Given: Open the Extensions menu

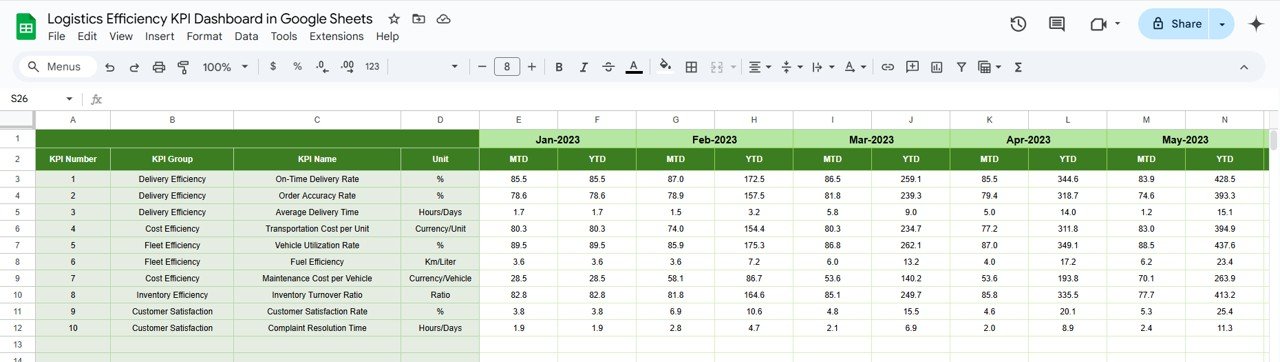Looking at the screenshot, I should (337, 36).
